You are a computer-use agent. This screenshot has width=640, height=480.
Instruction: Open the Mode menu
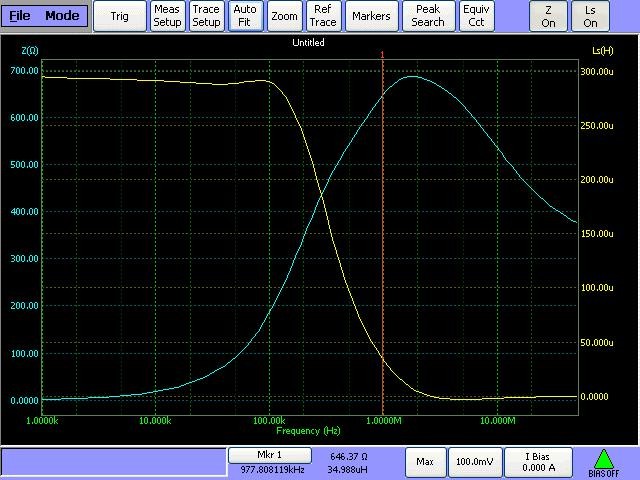click(62, 16)
